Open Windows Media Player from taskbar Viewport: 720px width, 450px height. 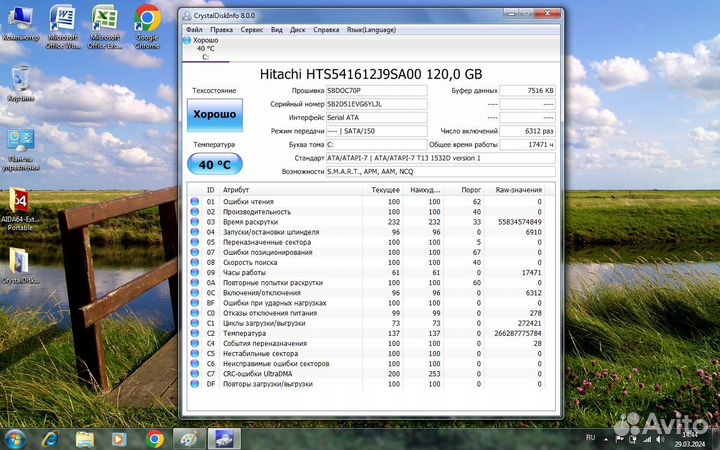[119, 439]
